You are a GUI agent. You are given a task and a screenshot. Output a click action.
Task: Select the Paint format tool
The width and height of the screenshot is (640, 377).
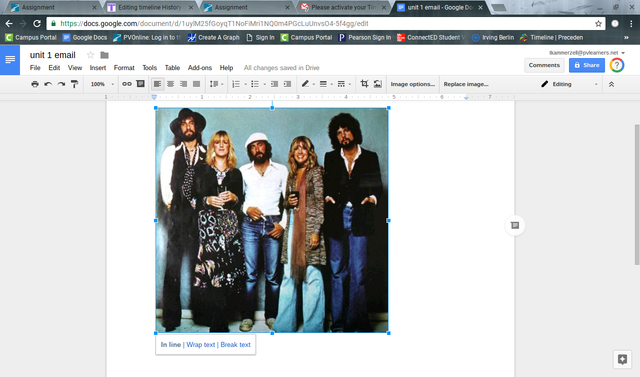(x=74, y=84)
